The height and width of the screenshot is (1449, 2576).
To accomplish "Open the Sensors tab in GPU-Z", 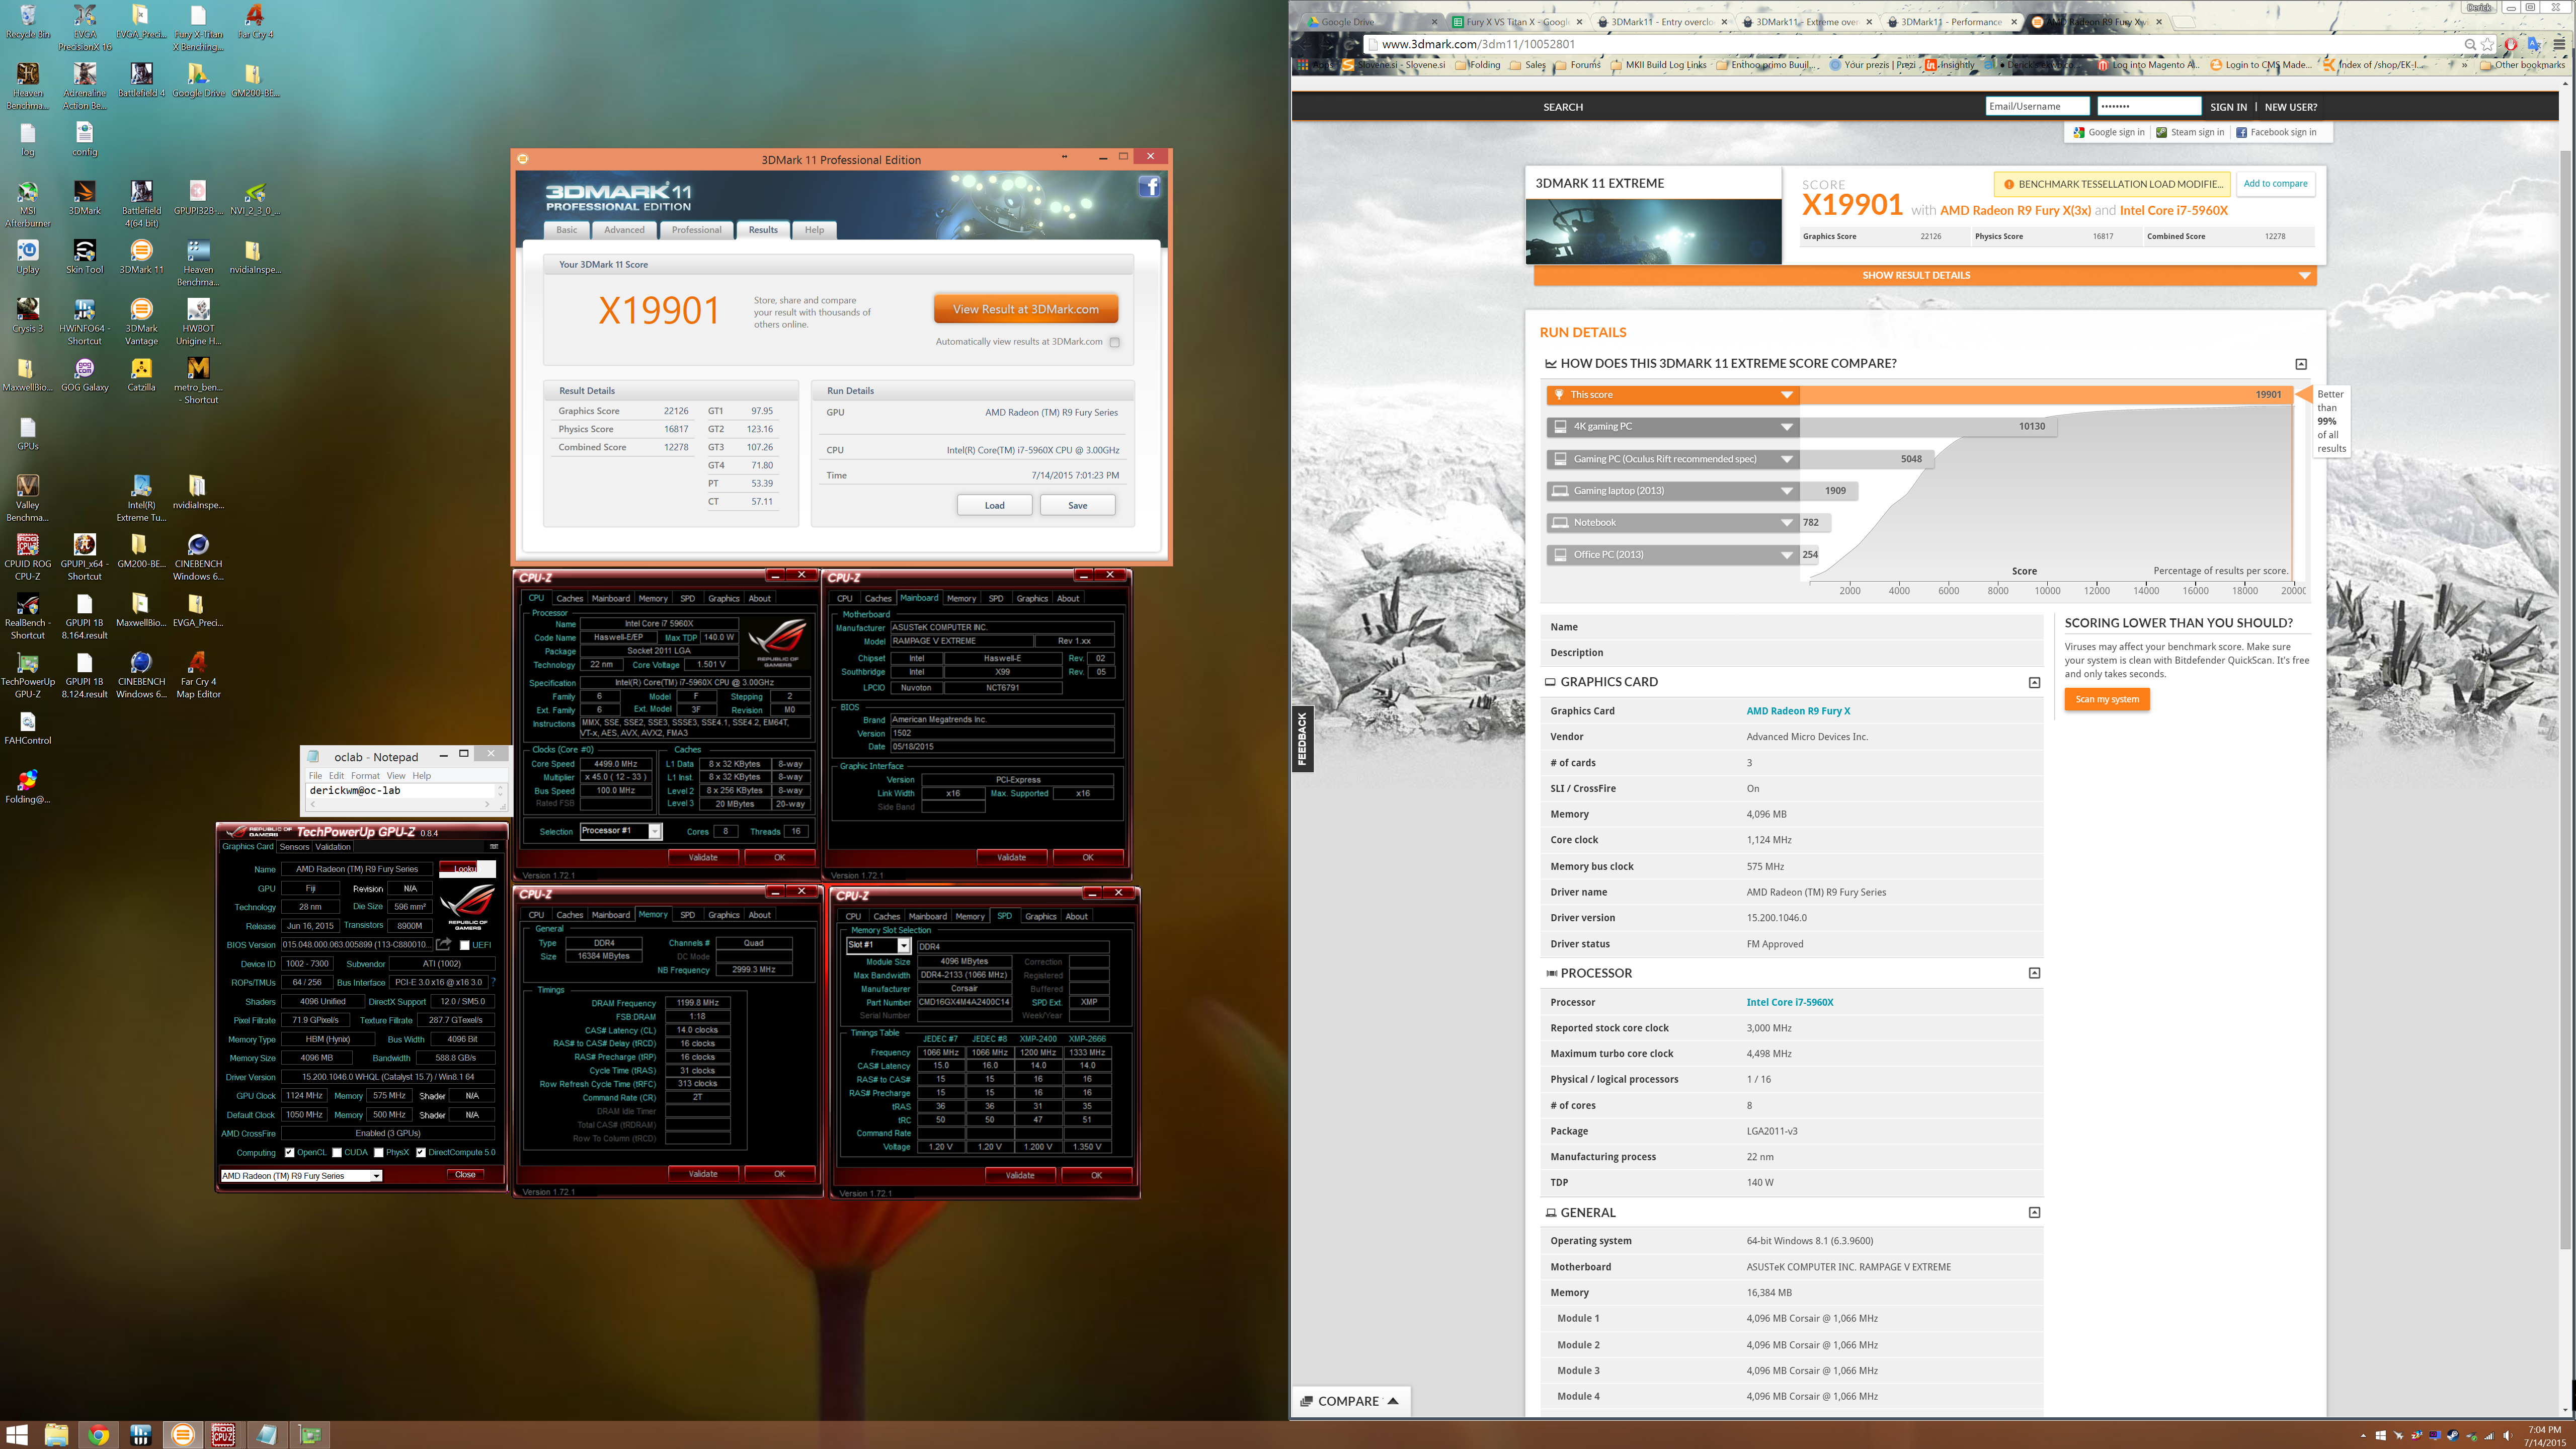I will point(294,847).
